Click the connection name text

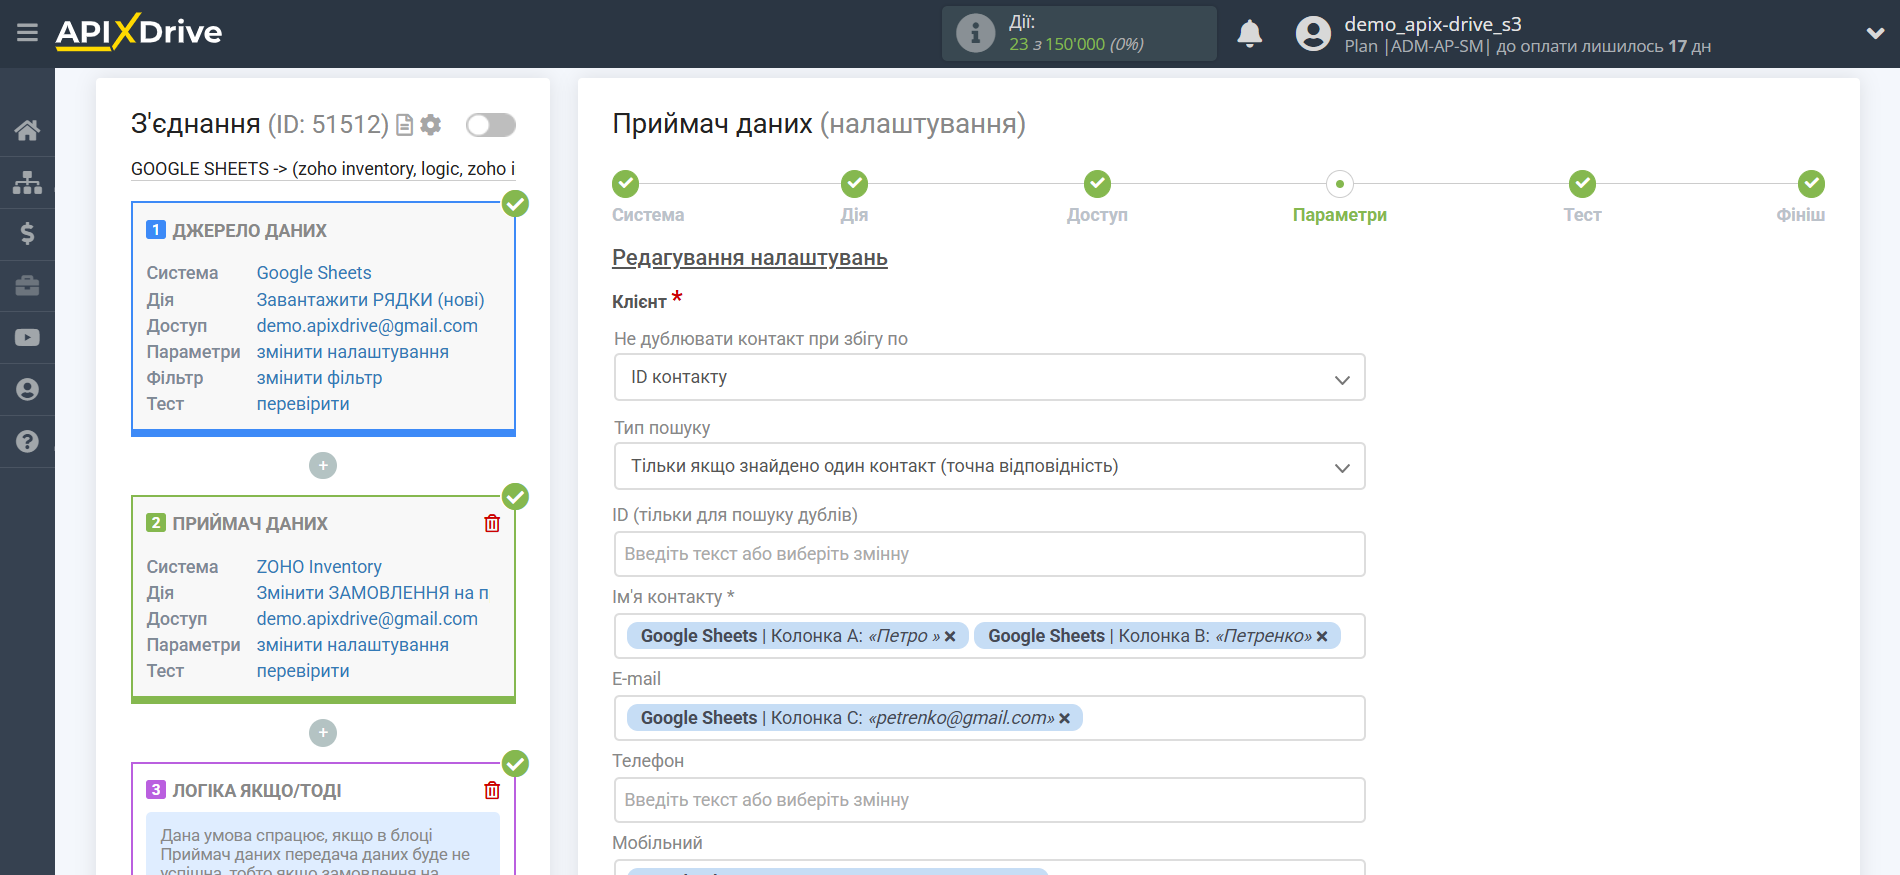[x=323, y=169]
